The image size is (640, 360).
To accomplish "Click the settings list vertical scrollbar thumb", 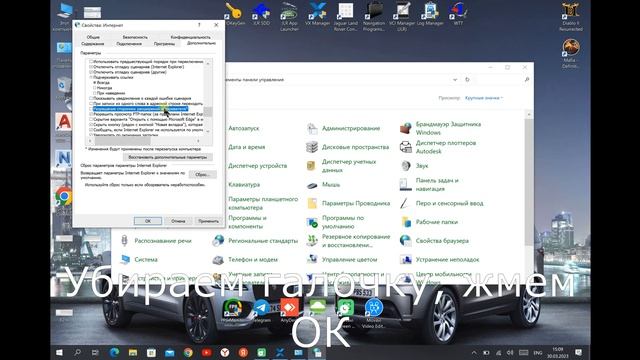I will [x=208, y=111].
